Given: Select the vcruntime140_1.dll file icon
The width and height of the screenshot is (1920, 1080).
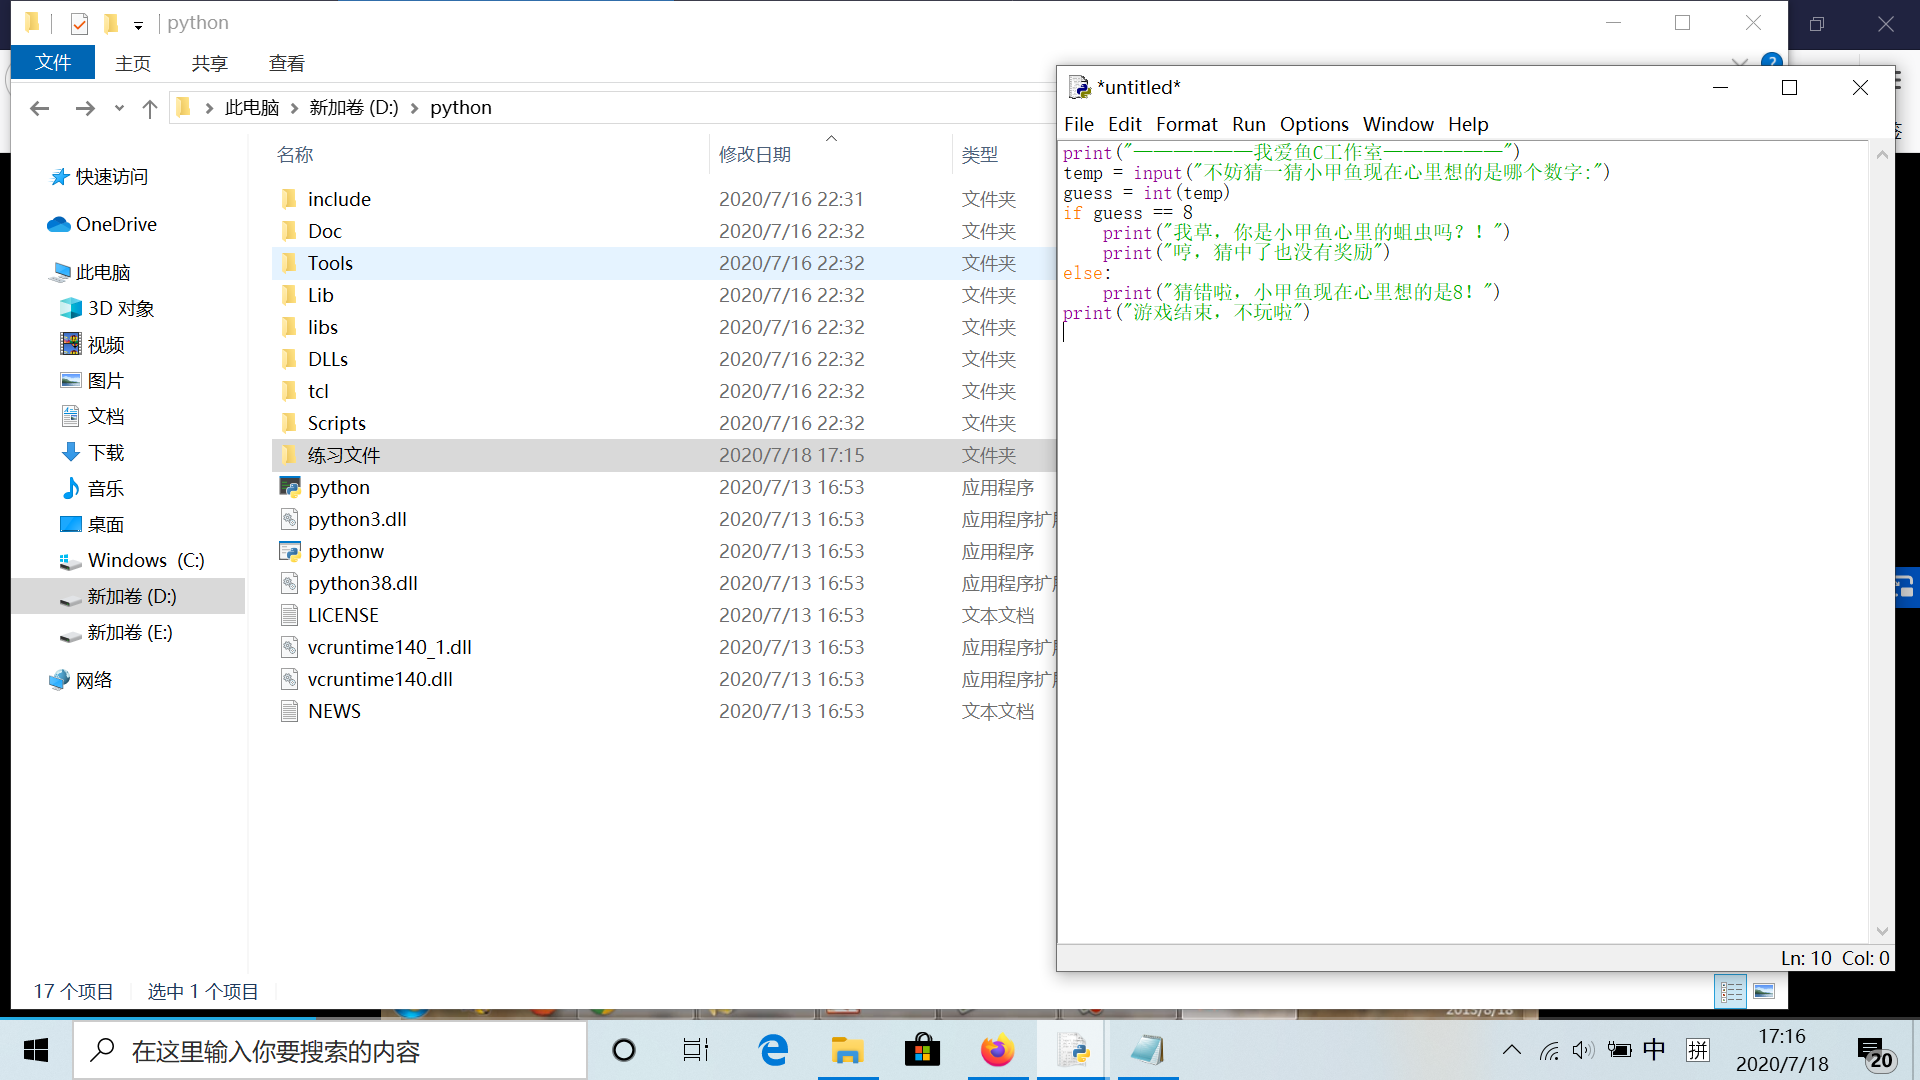Looking at the screenshot, I should click(289, 647).
